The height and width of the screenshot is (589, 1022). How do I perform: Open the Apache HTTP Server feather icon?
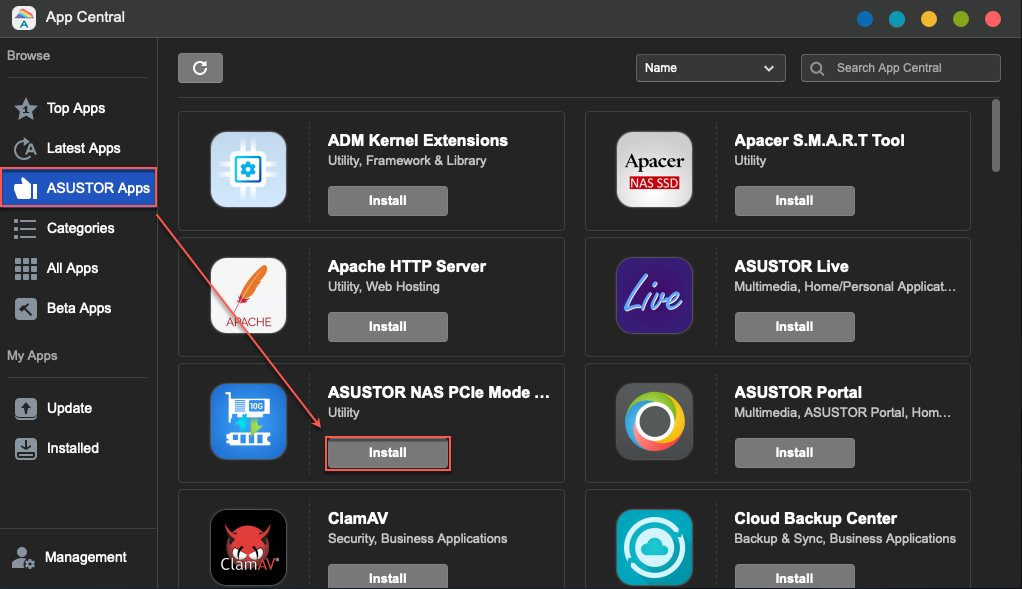248,295
